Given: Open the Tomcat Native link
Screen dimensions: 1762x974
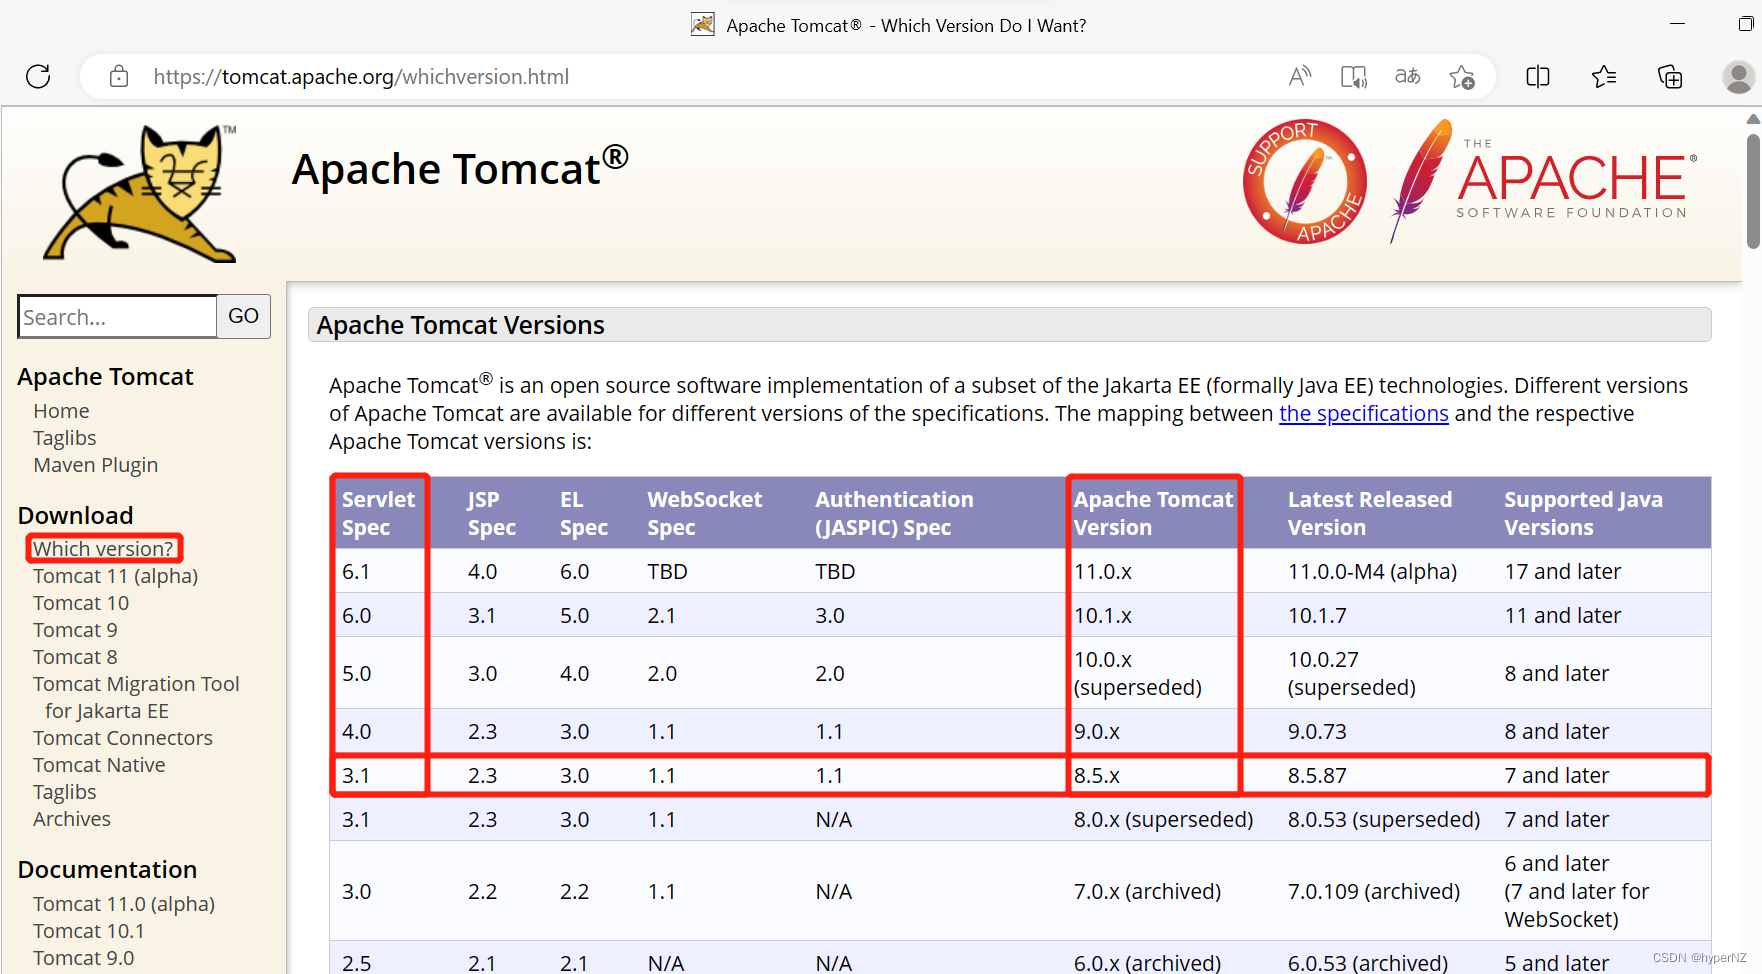Looking at the screenshot, I should [x=99, y=765].
